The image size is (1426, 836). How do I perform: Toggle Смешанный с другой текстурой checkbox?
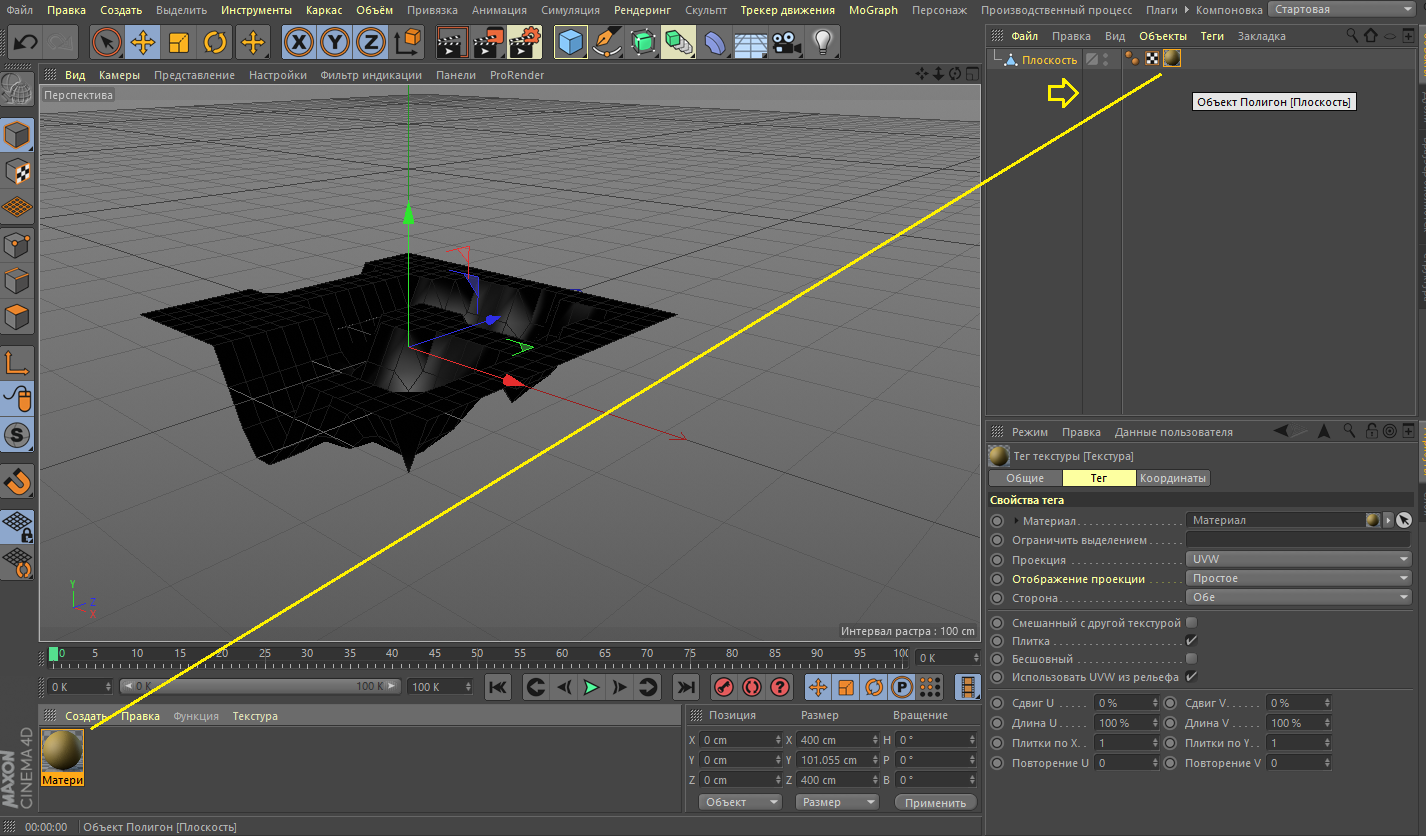pyautogui.click(x=1191, y=623)
